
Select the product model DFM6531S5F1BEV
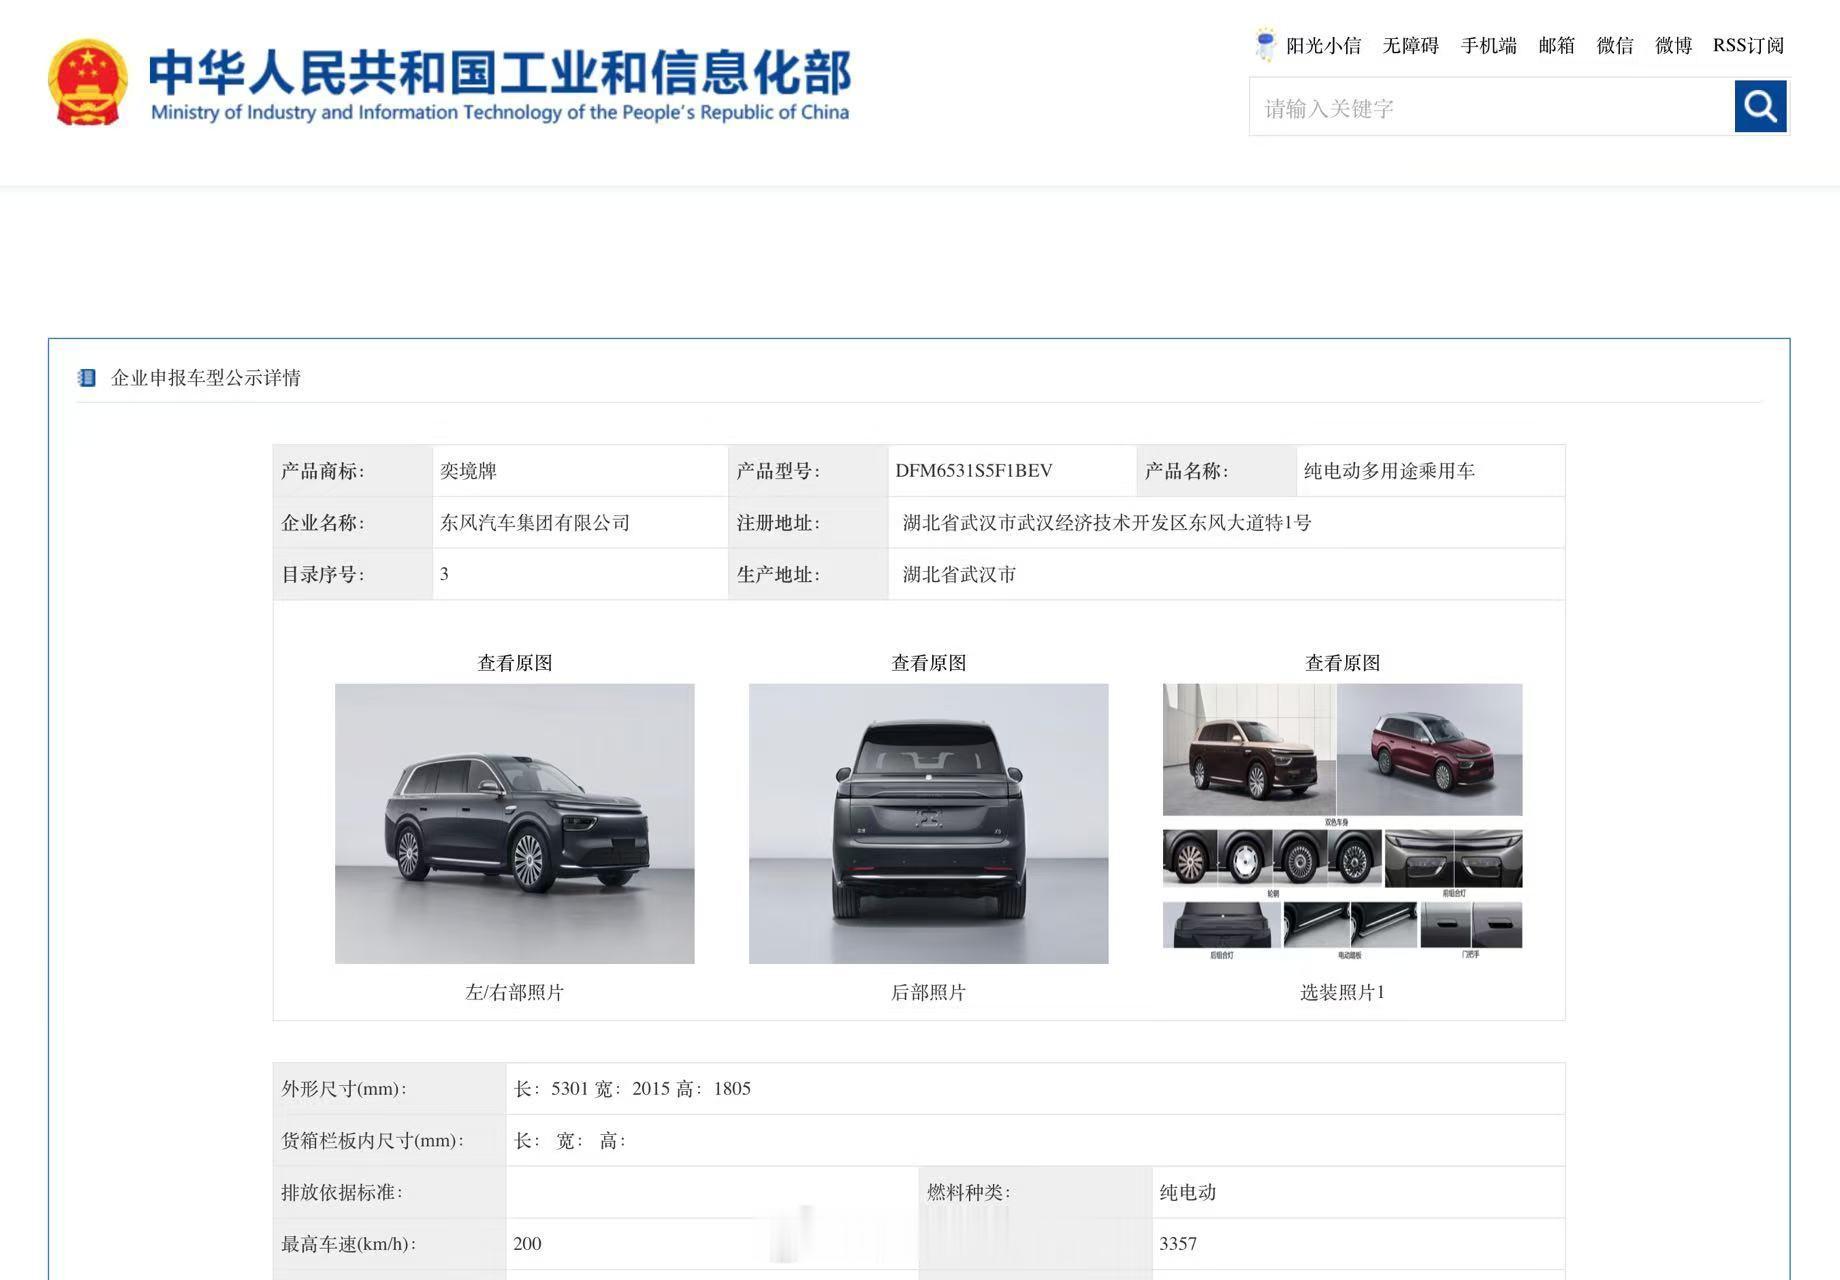tap(973, 470)
